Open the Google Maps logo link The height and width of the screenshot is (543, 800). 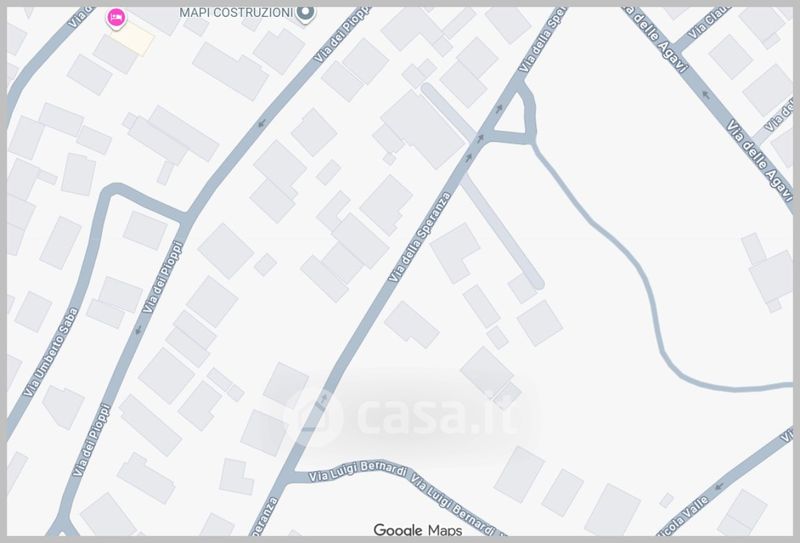coord(418,530)
